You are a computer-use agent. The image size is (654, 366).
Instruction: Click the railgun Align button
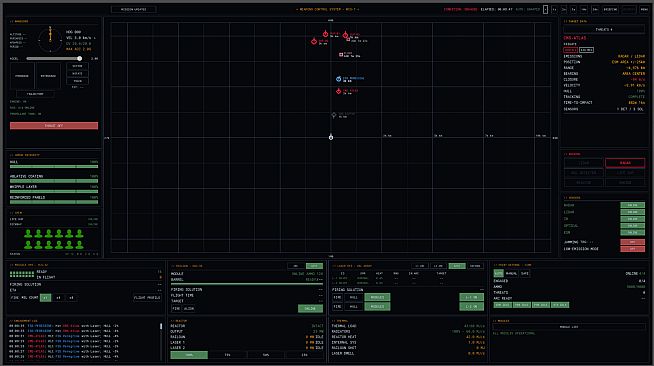coord(189,308)
